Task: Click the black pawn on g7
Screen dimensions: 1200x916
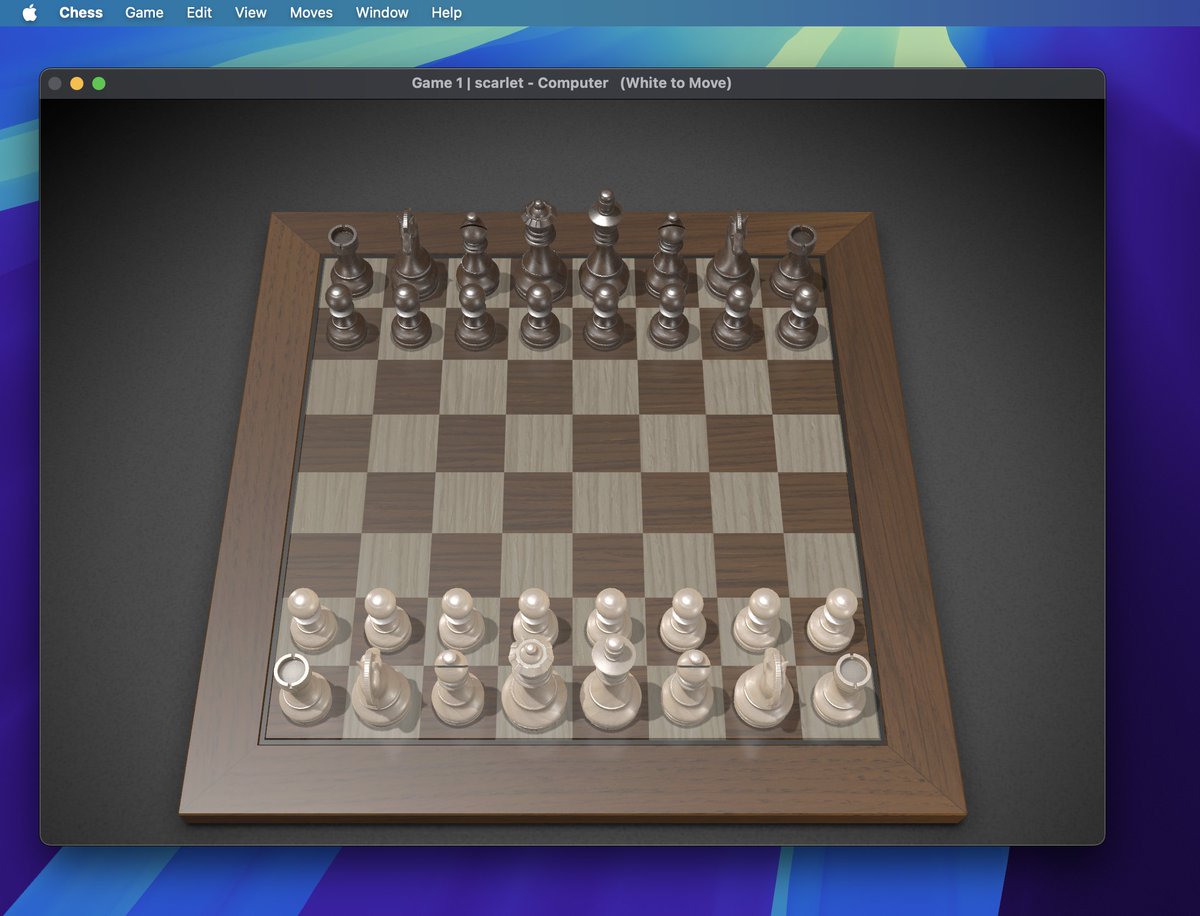Action: 735,318
